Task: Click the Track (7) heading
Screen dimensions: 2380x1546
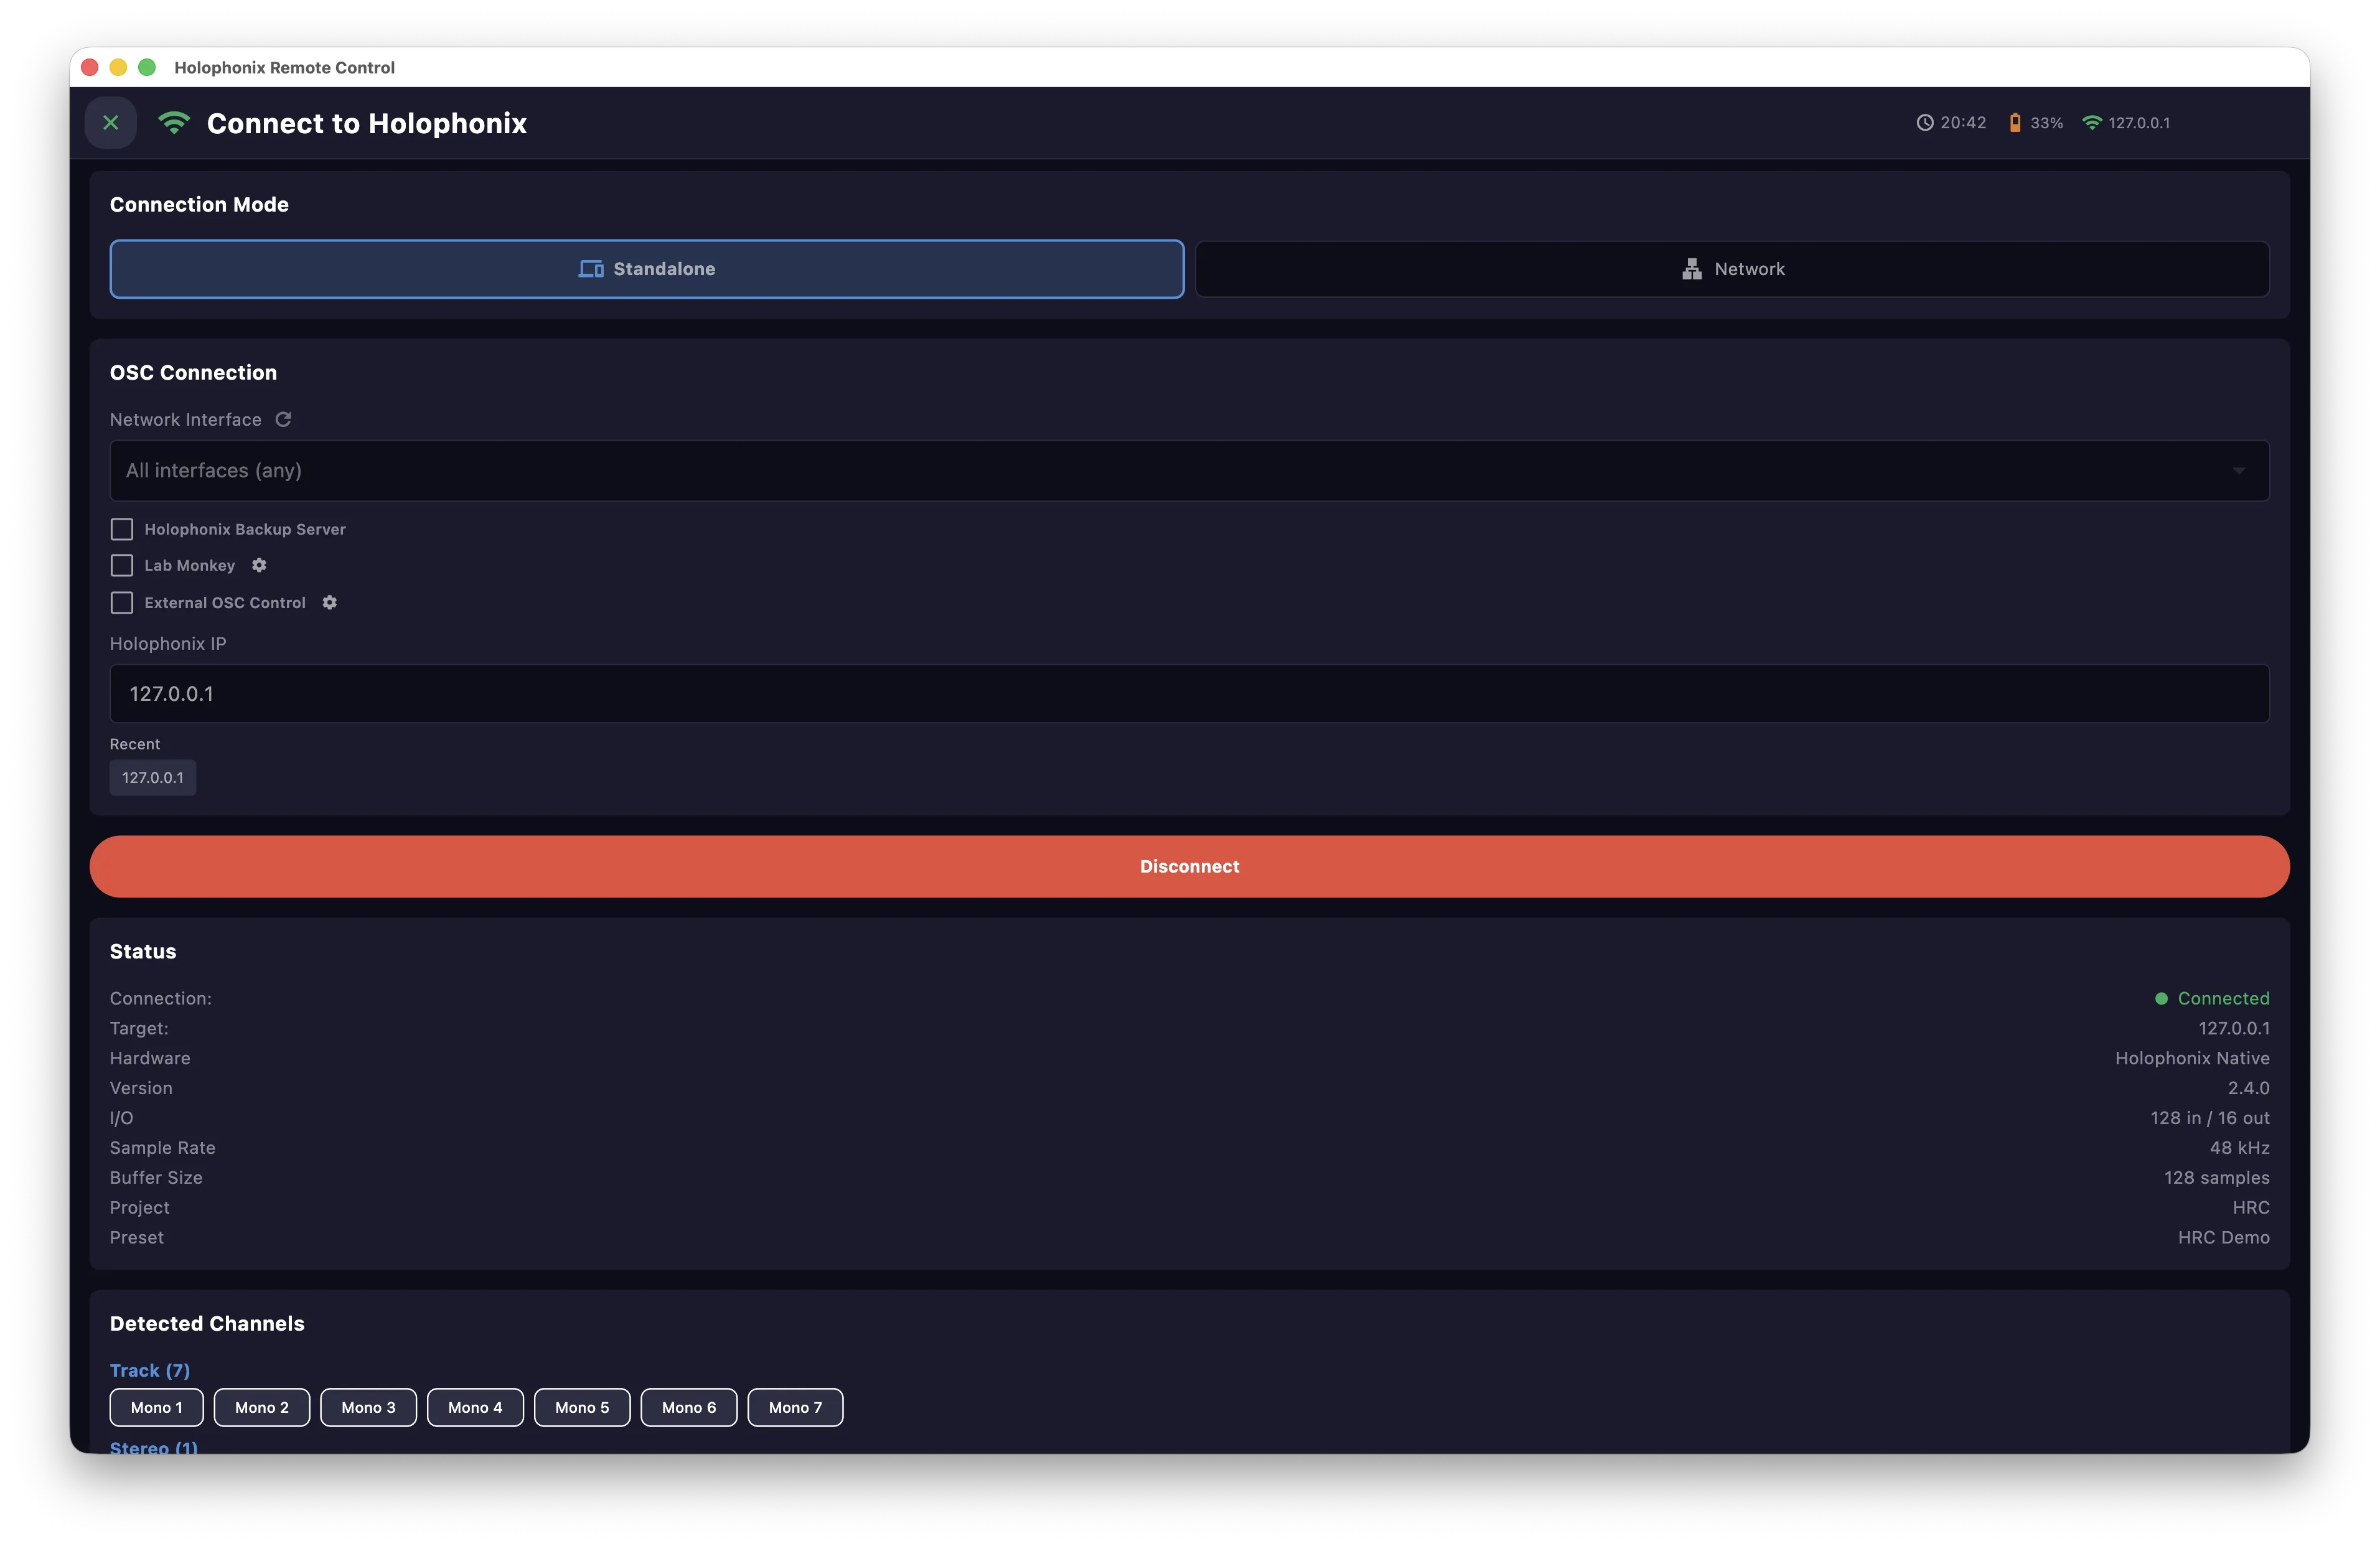Action: [x=150, y=1370]
